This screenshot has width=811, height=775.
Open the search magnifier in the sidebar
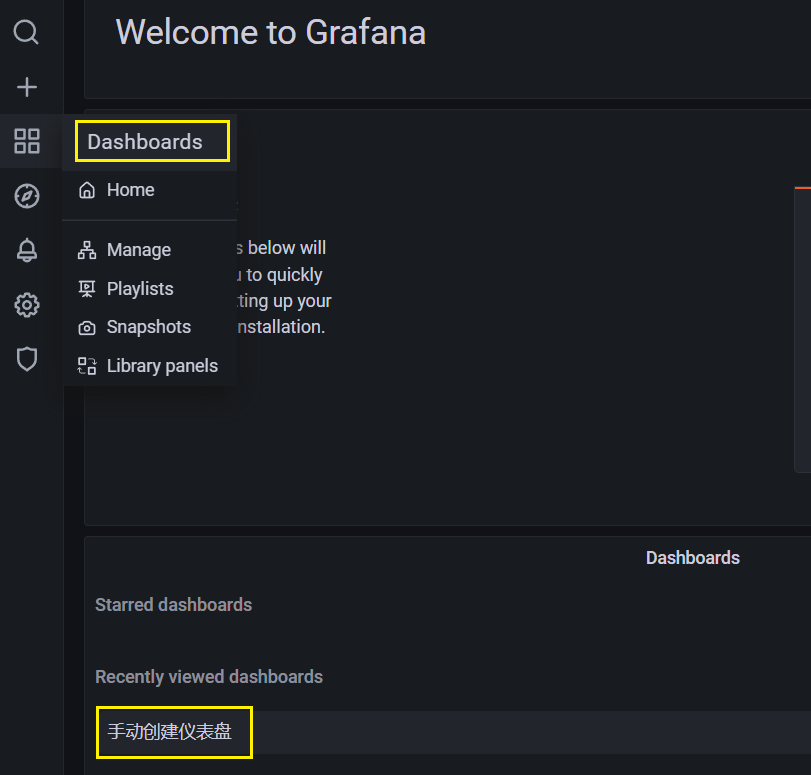[26, 32]
